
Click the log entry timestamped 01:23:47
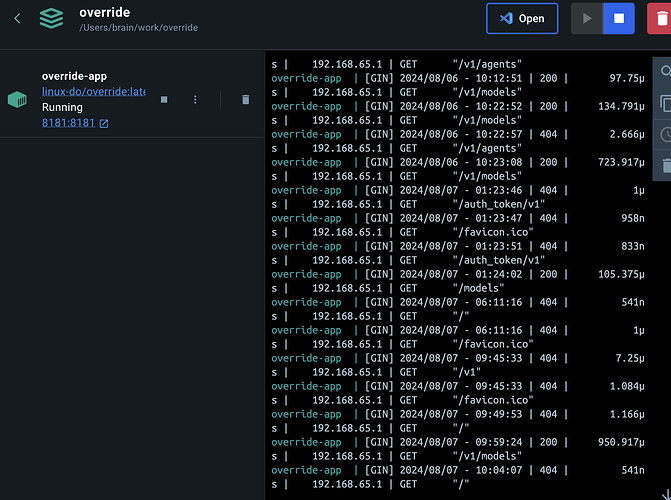pyautogui.click(x=458, y=218)
